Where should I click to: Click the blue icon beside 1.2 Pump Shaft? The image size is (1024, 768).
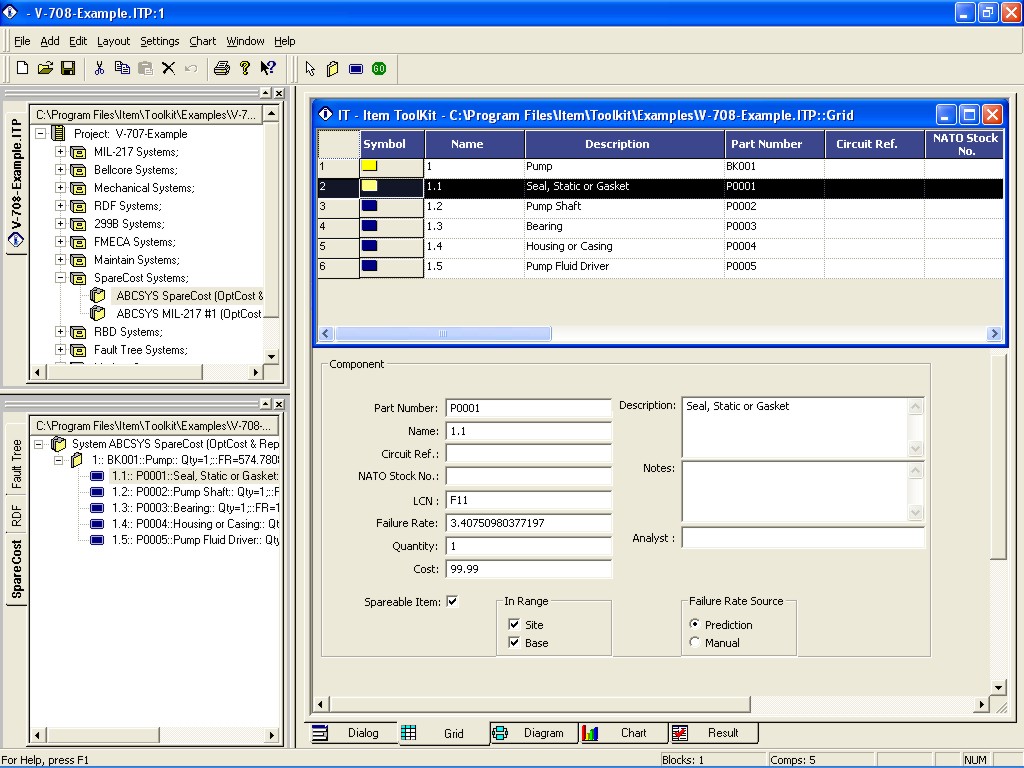click(97, 492)
